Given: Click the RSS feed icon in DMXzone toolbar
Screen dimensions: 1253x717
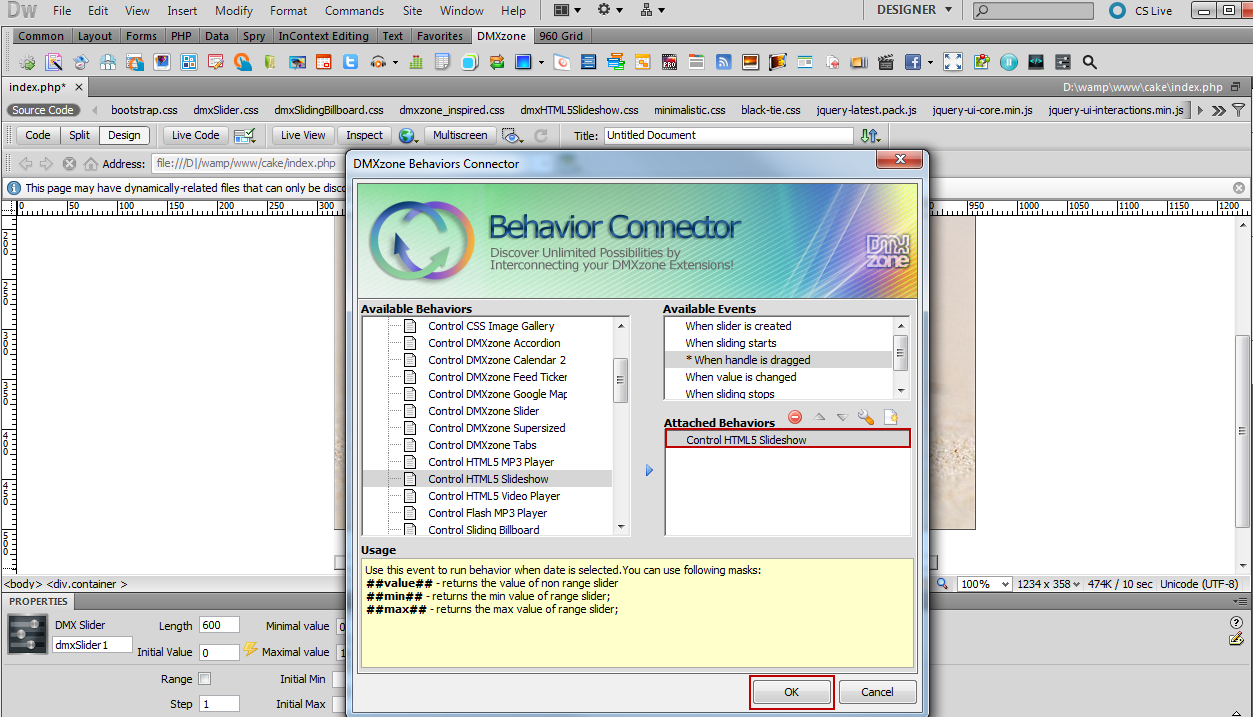Looking at the screenshot, I should pyautogui.click(x=723, y=62).
